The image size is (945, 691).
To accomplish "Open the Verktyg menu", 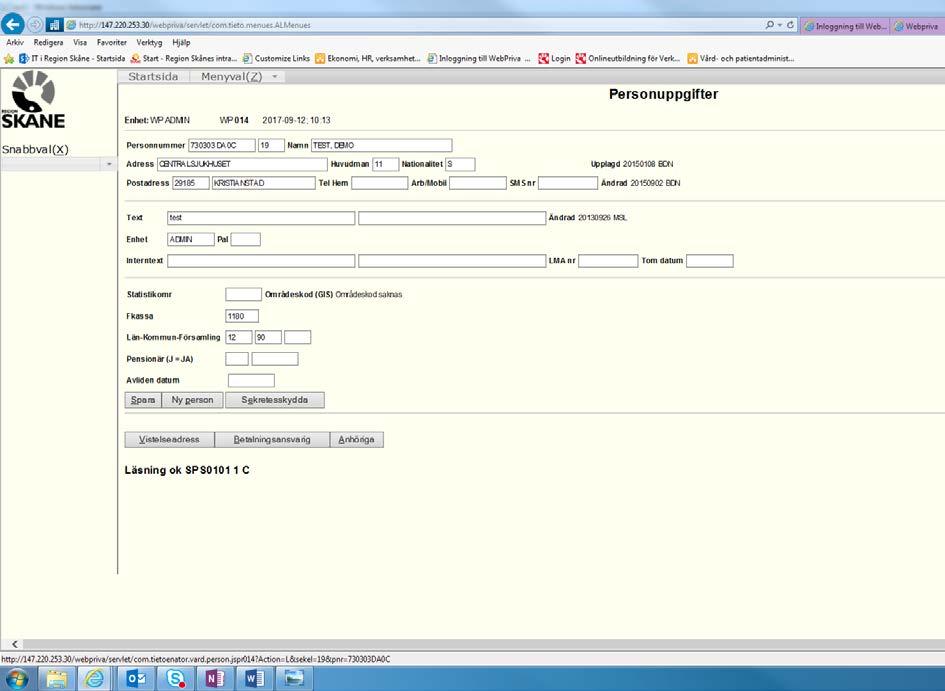I will pos(149,42).
